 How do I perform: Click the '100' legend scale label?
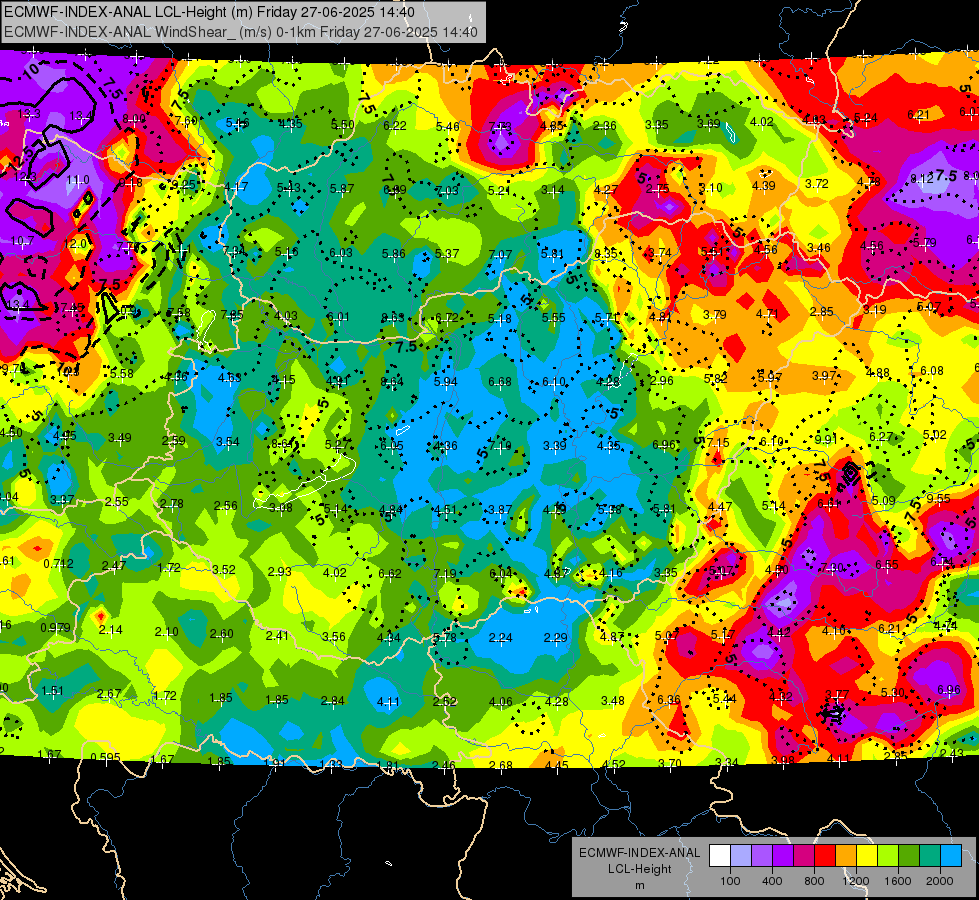pos(731,881)
